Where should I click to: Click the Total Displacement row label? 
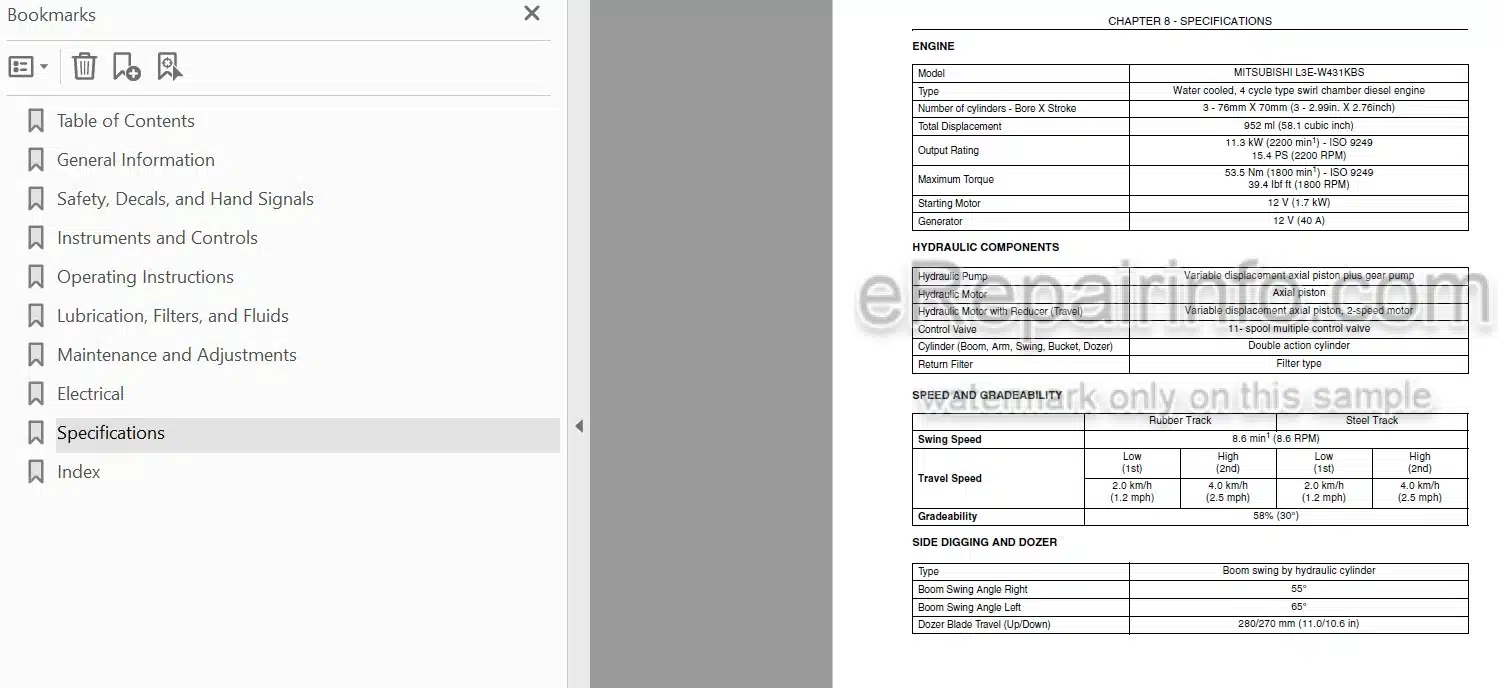959,126
